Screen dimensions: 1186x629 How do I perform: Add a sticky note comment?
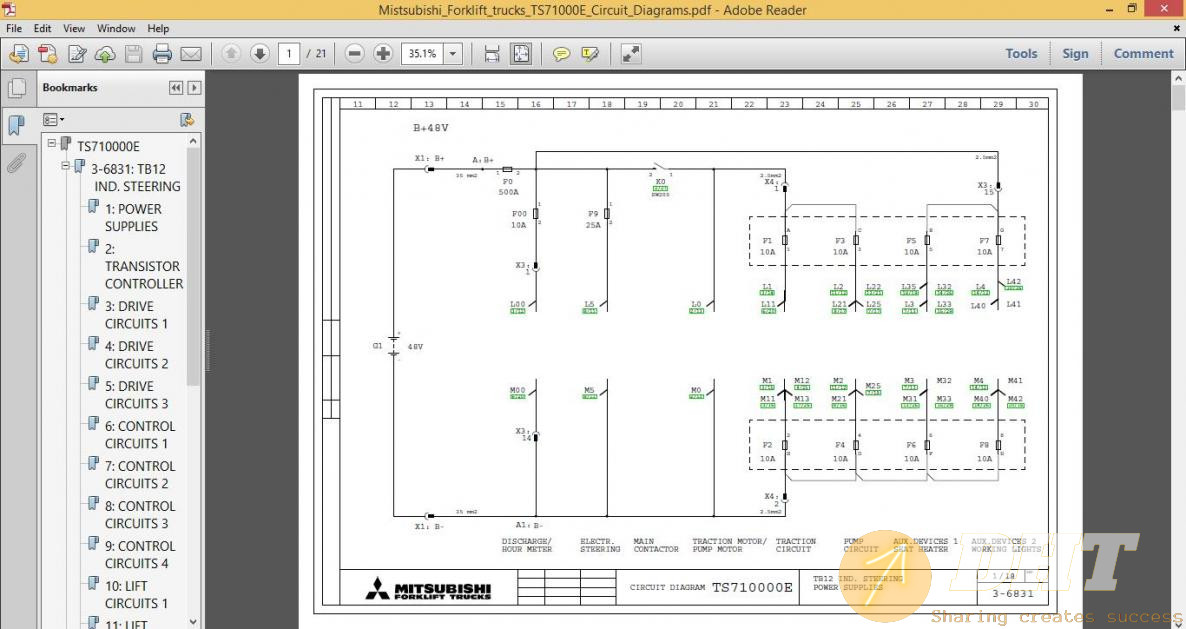[x=561, y=54]
